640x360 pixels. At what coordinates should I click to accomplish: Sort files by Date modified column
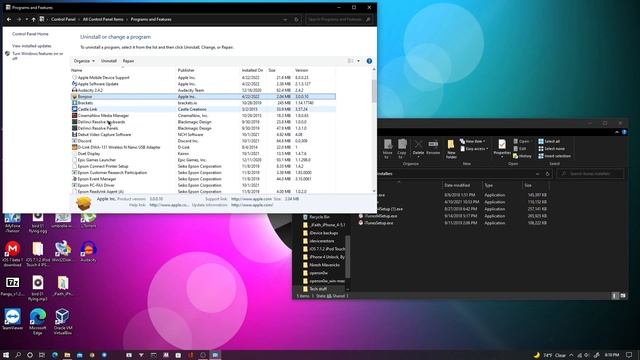point(457,185)
